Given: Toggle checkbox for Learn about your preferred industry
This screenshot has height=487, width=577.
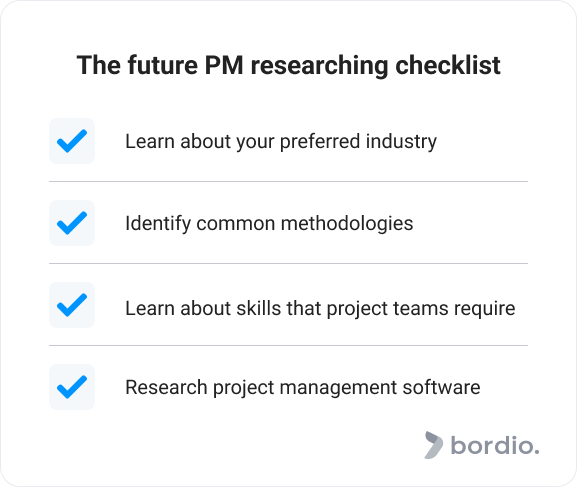Looking at the screenshot, I should (72, 141).
